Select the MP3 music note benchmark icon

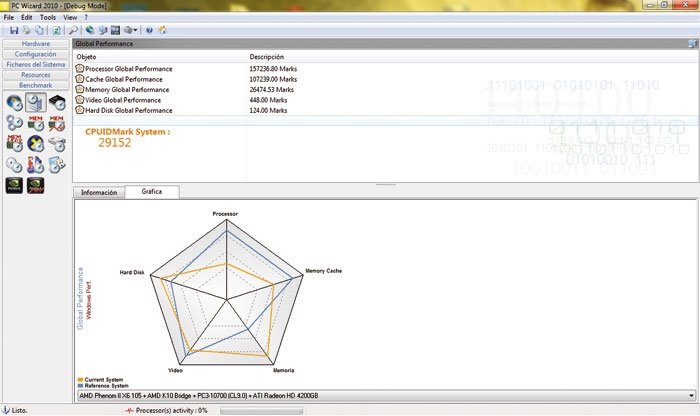(35, 165)
